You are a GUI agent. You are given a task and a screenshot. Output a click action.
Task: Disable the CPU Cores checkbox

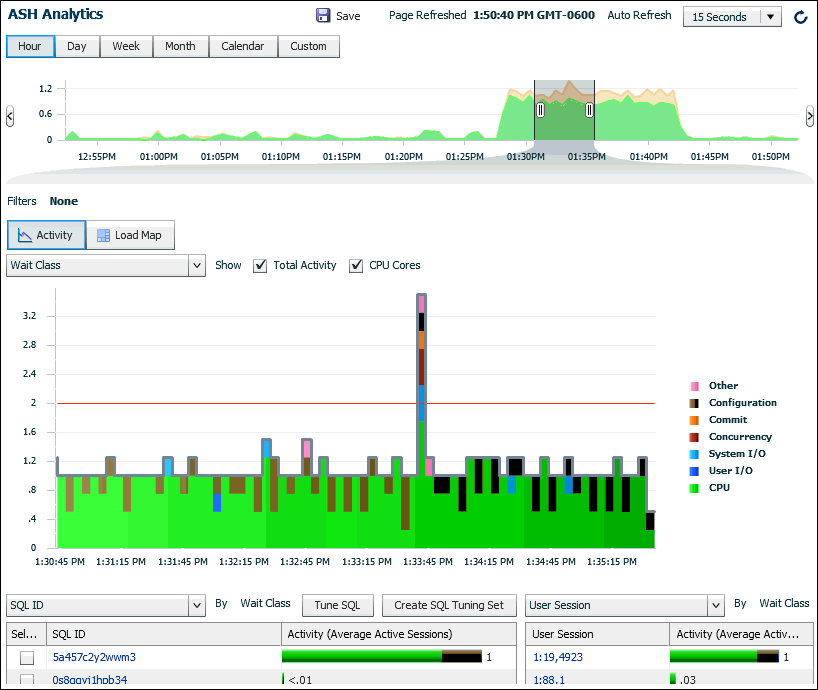(x=356, y=266)
